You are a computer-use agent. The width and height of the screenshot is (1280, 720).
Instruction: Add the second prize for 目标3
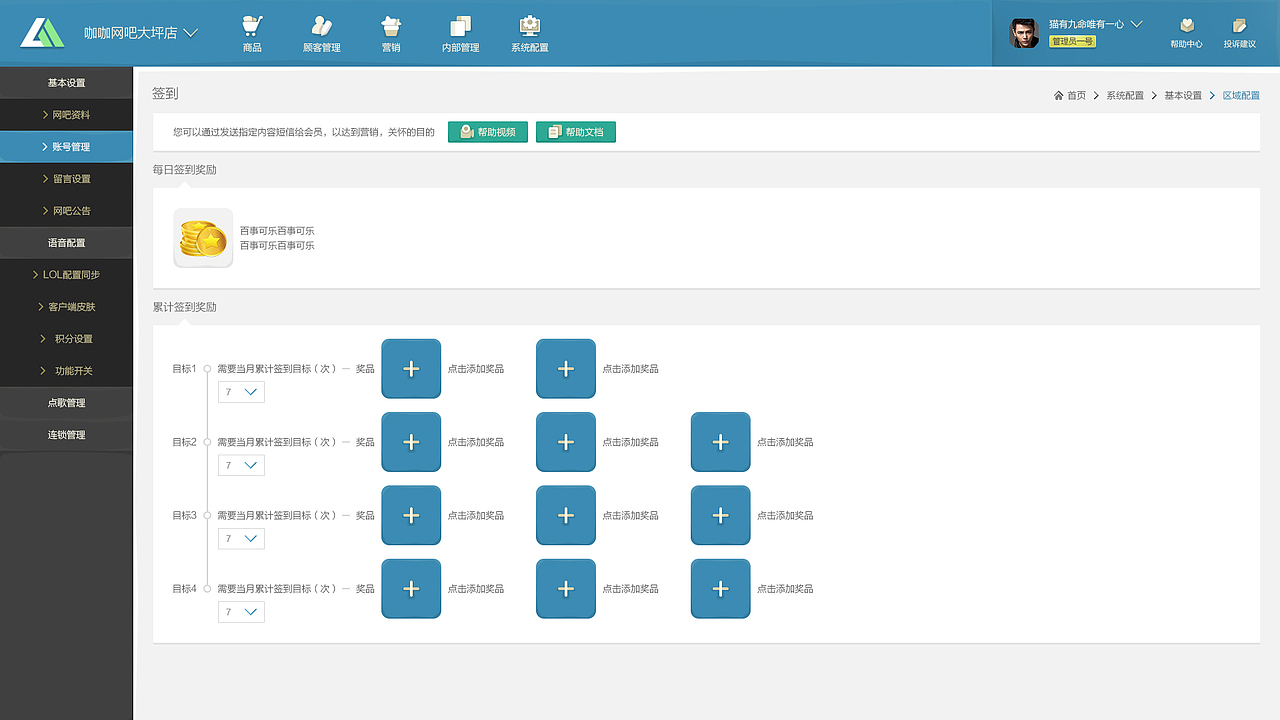click(566, 516)
